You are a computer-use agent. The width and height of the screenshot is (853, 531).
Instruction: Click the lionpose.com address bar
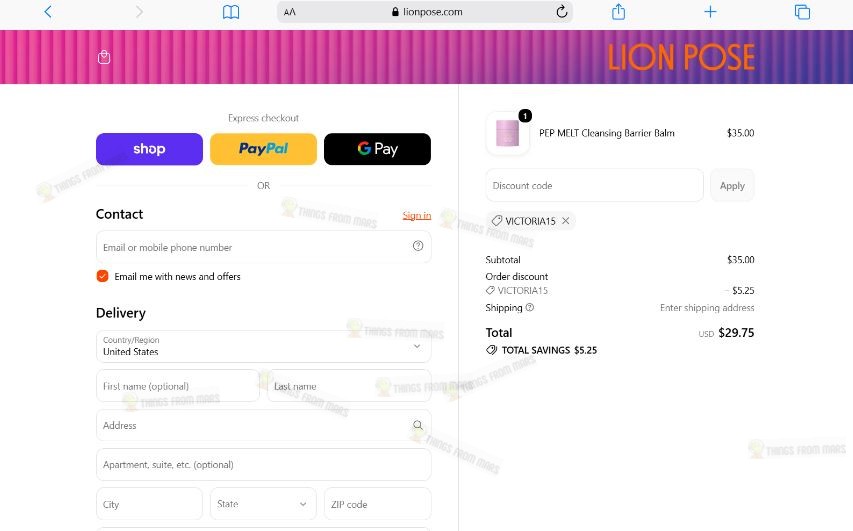425,12
